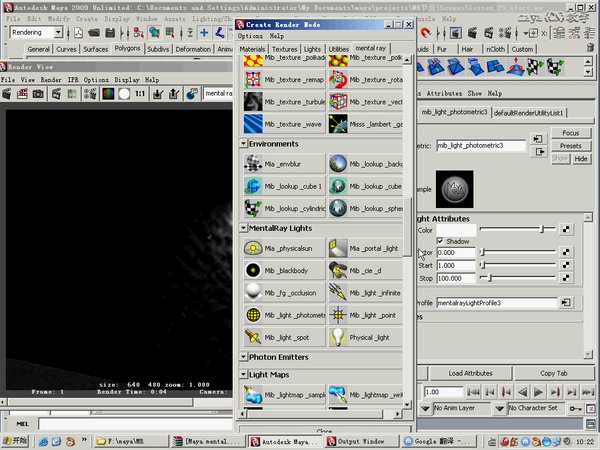600x450 pixels.
Task: Create a Physical_light node
Action: [x=365, y=337]
